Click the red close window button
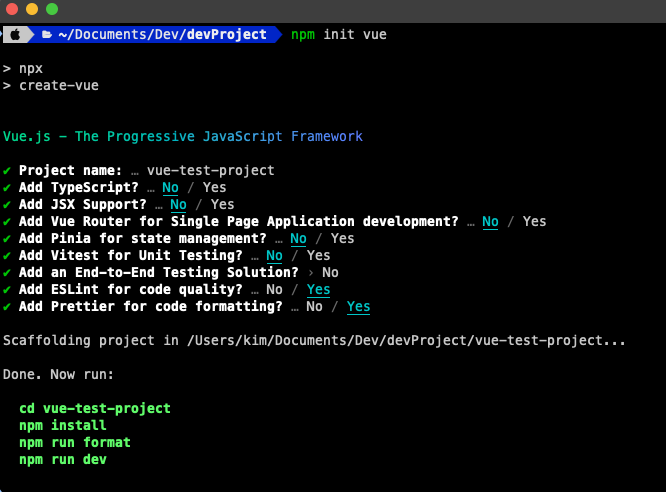666x492 pixels. click(12, 9)
